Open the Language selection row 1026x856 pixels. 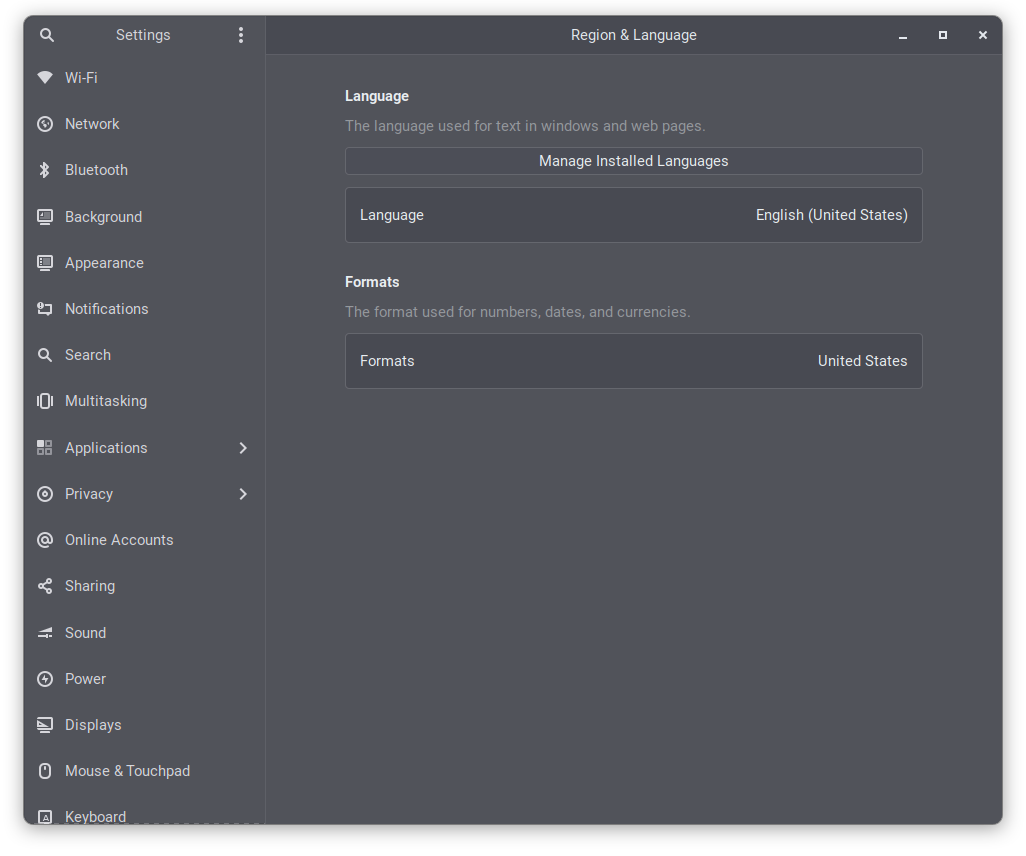click(x=633, y=215)
